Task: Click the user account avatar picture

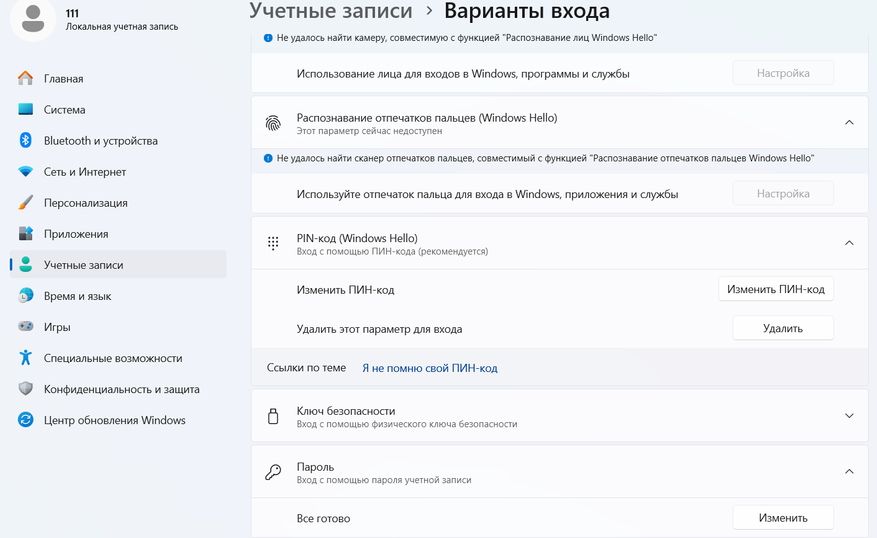Action: click(x=33, y=19)
